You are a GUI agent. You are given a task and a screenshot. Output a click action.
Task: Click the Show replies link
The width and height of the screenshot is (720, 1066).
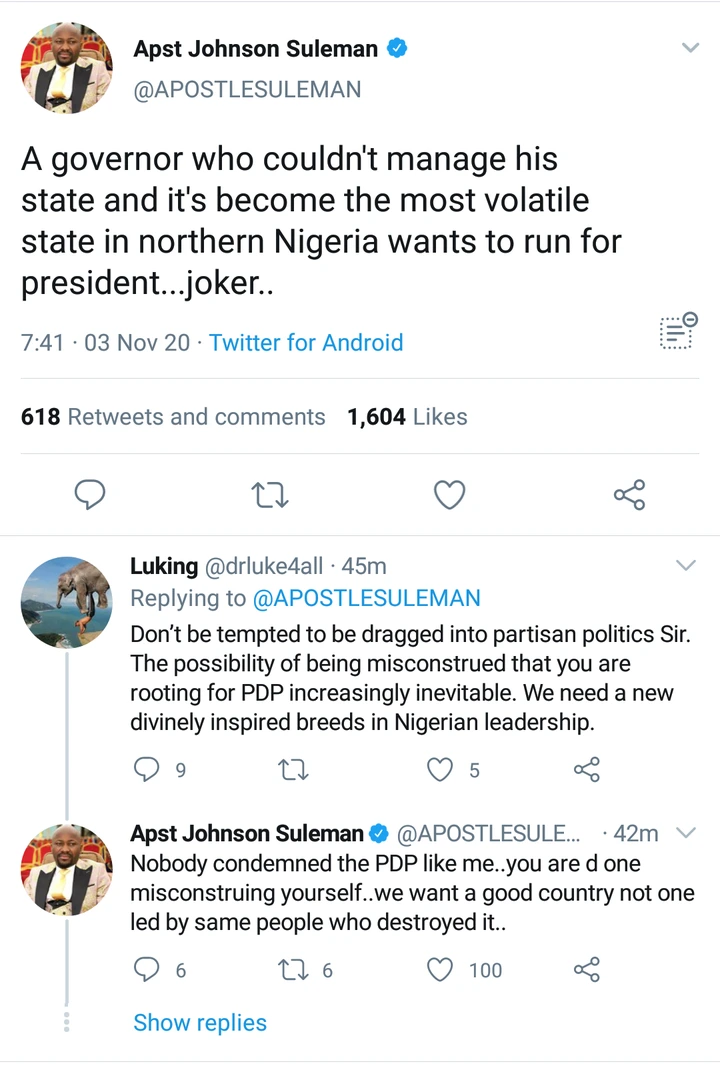tap(200, 1023)
